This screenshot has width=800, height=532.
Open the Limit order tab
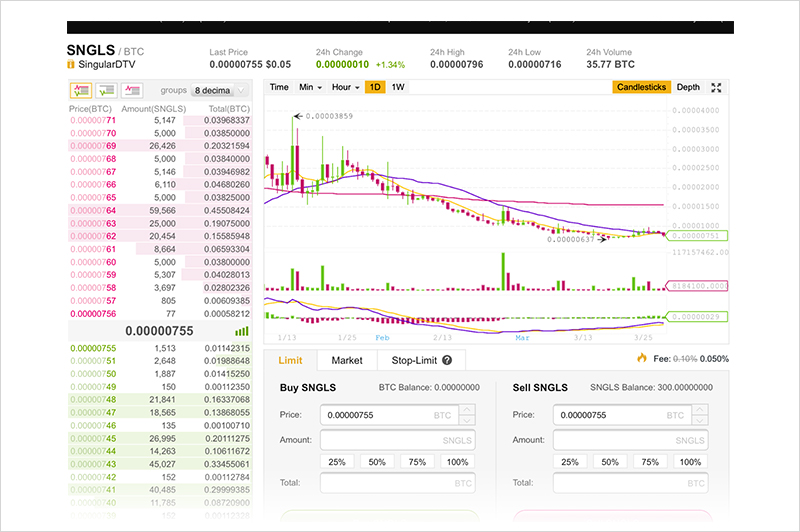(290, 360)
